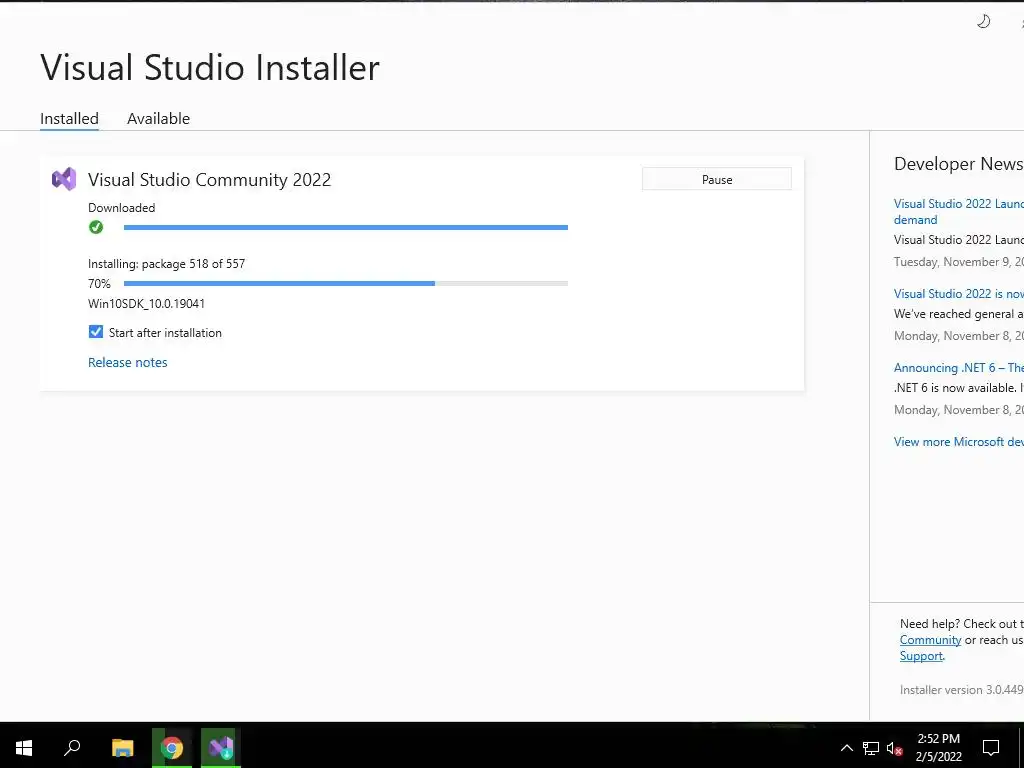Switch to the Installed tab
Image resolution: width=1024 pixels, height=768 pixels.
(x=69, y=118)
